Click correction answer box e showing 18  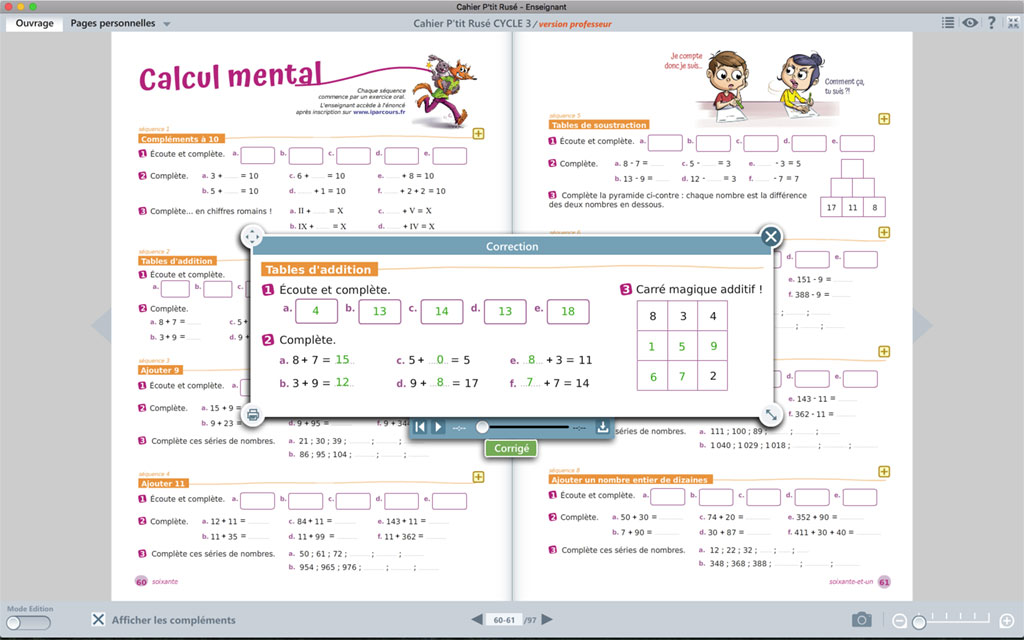click(568, 312)
